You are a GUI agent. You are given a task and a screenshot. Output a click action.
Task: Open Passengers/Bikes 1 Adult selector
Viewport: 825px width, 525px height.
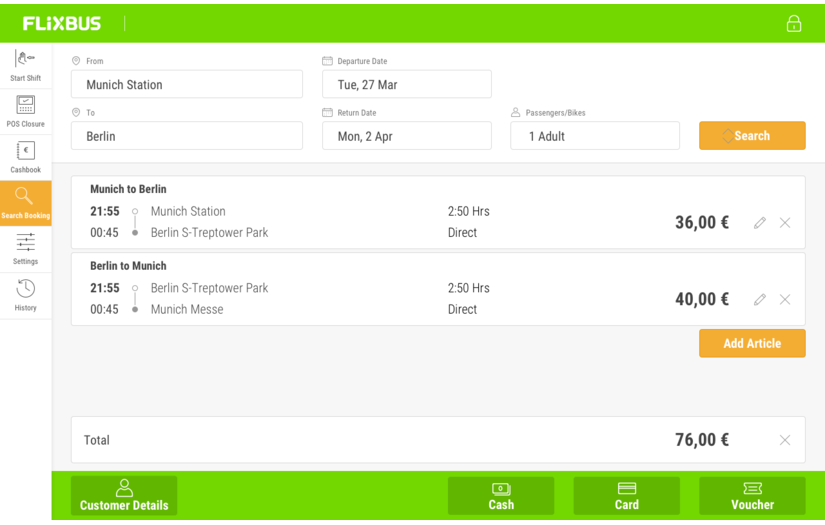[x=595, y=136]
